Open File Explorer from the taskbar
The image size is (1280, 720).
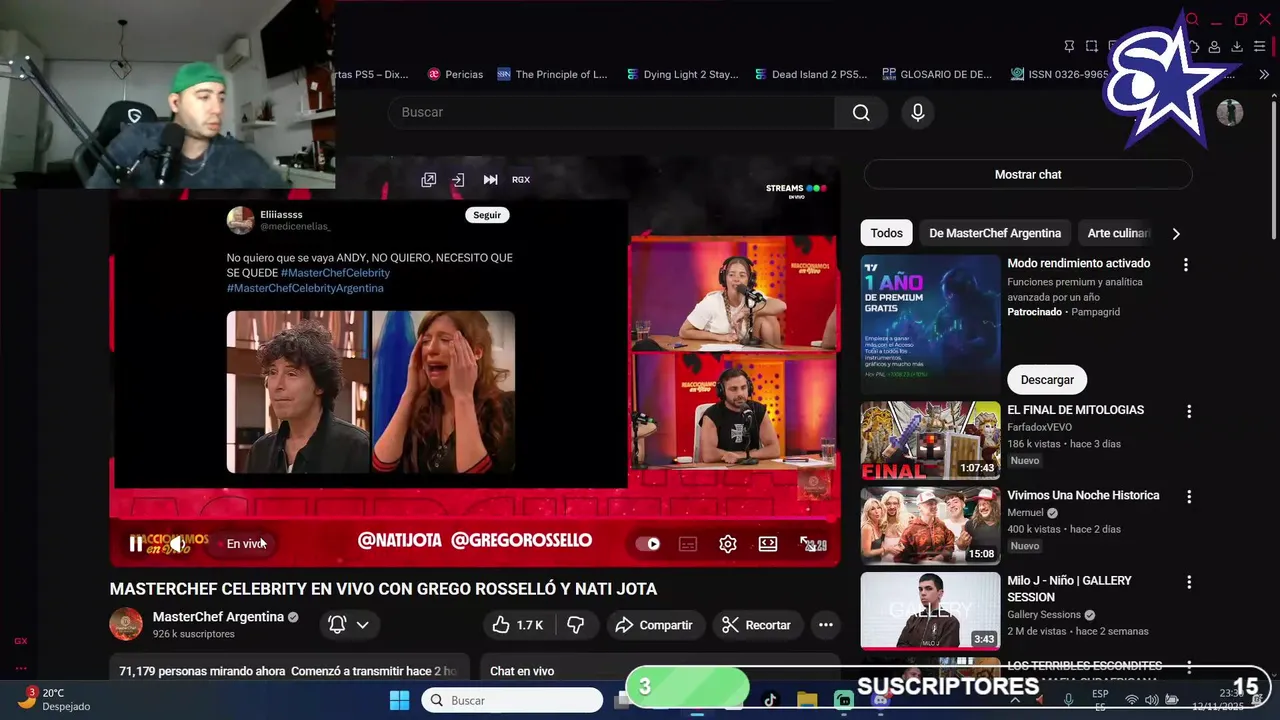tap(807, 700)
